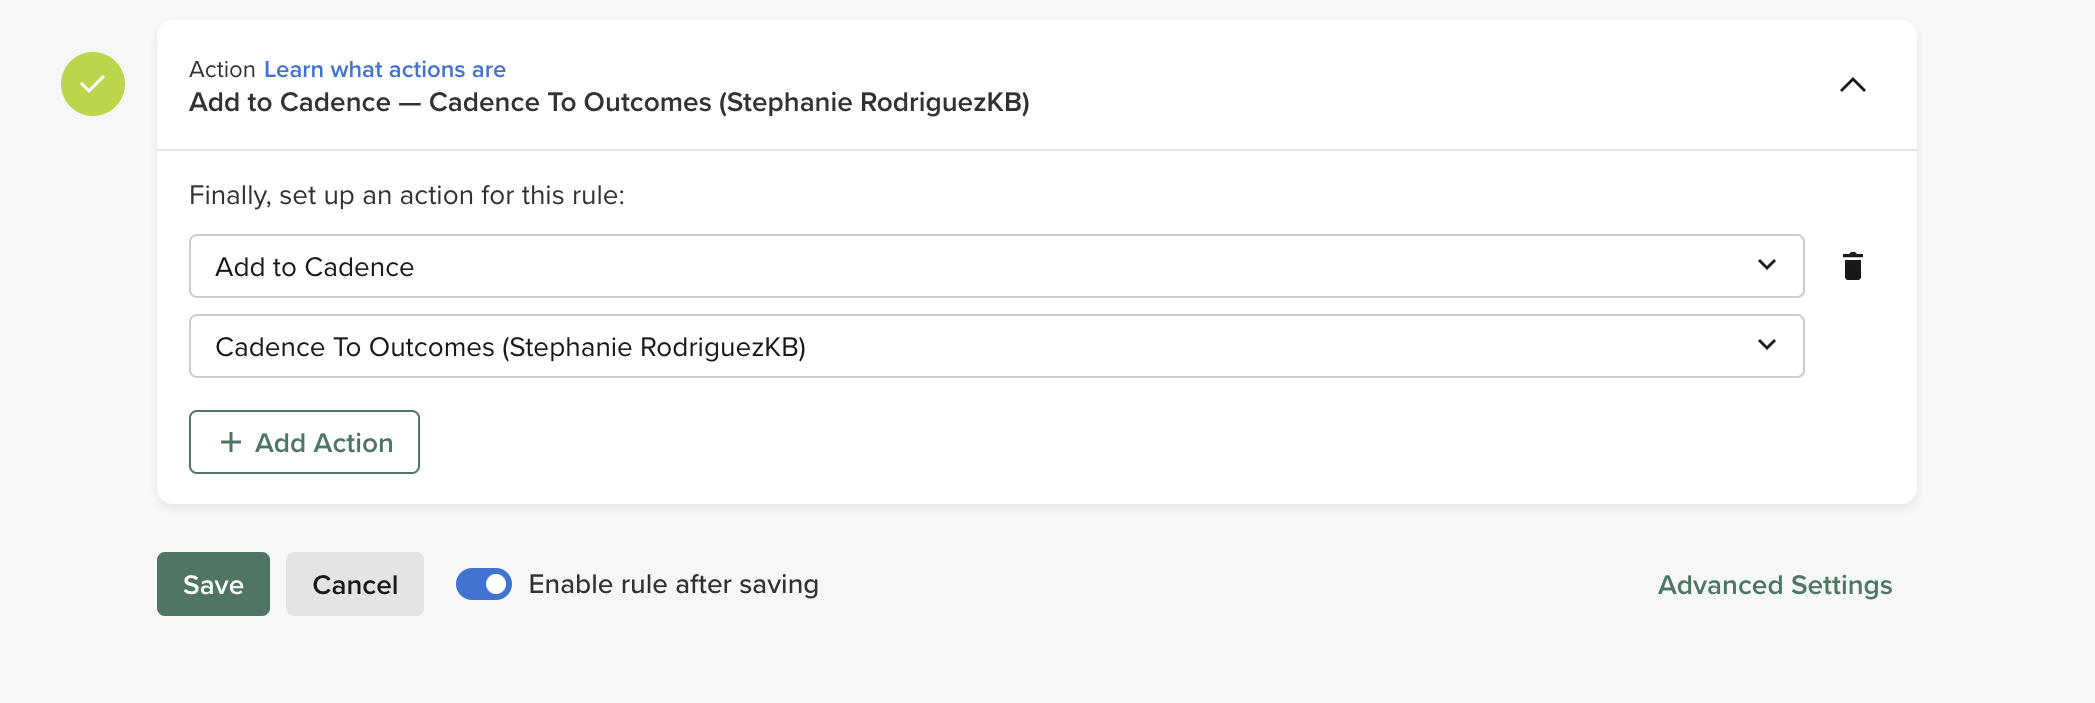
Task: Click the white knob of the enable toggle
Action: click(496, 584)
